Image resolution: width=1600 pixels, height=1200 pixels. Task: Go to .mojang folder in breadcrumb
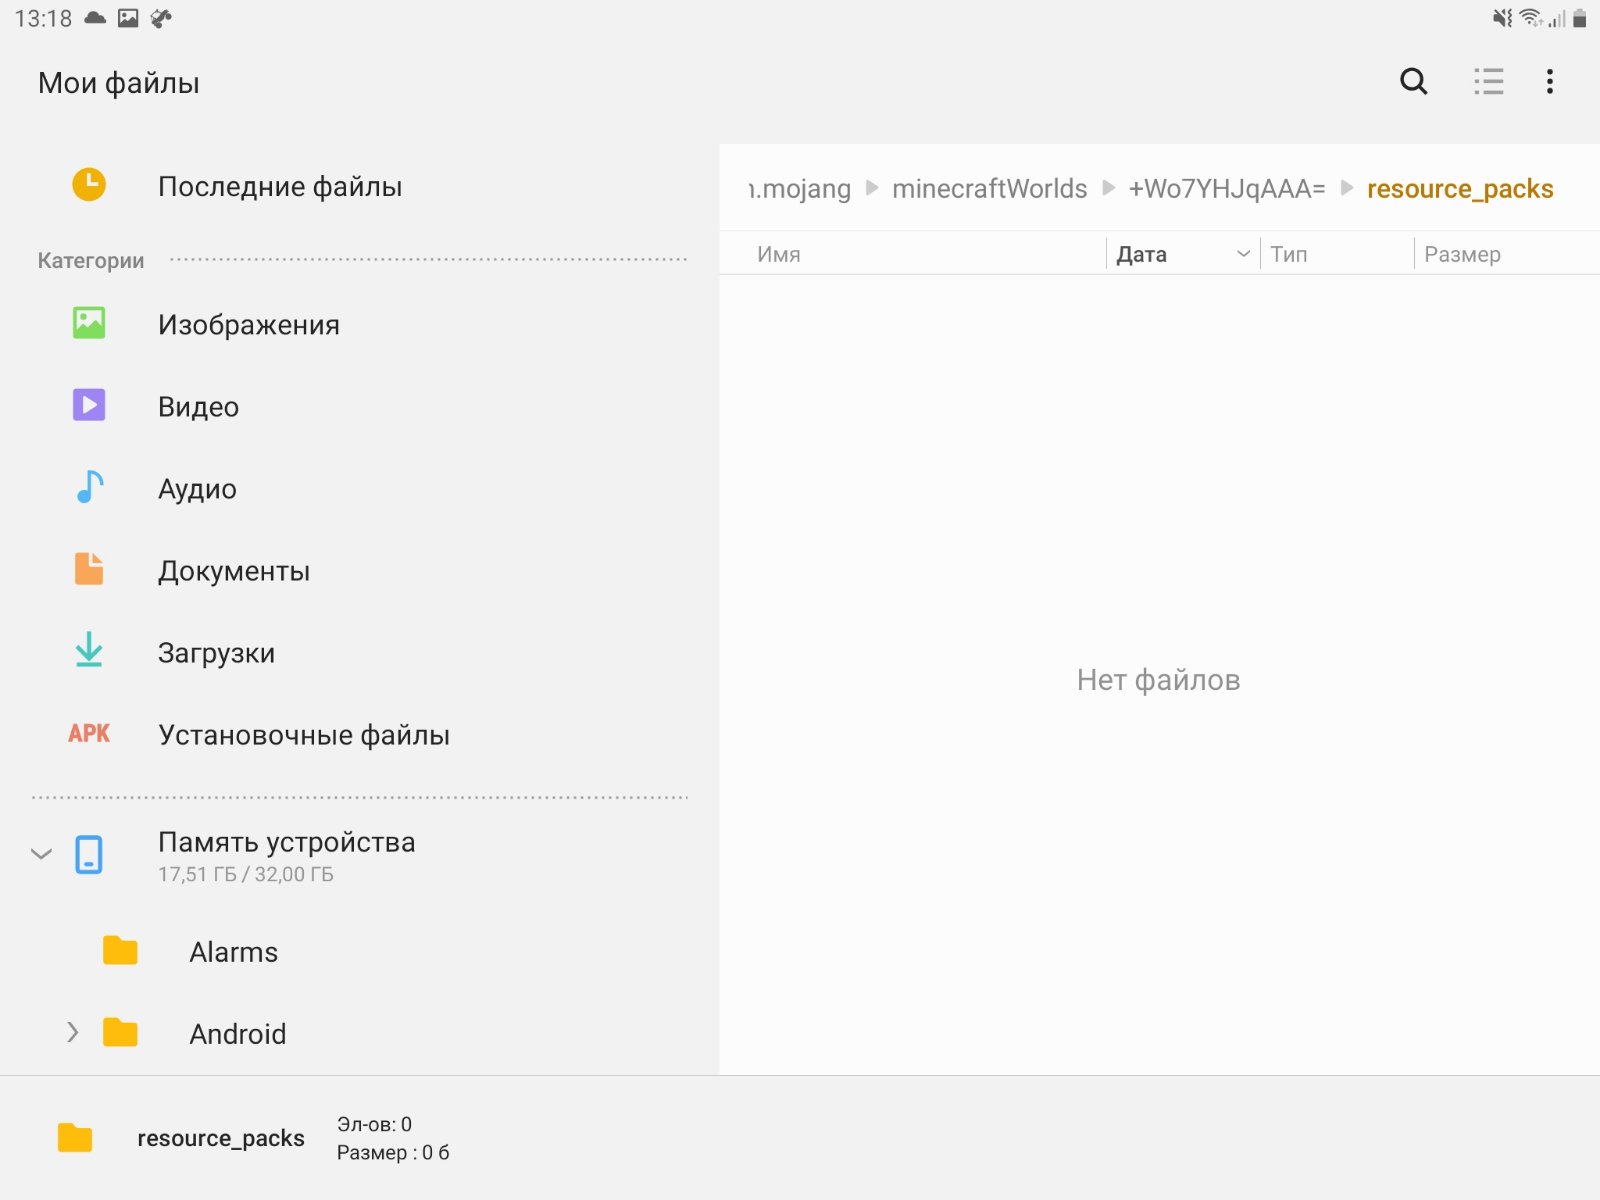click(801, 189)
